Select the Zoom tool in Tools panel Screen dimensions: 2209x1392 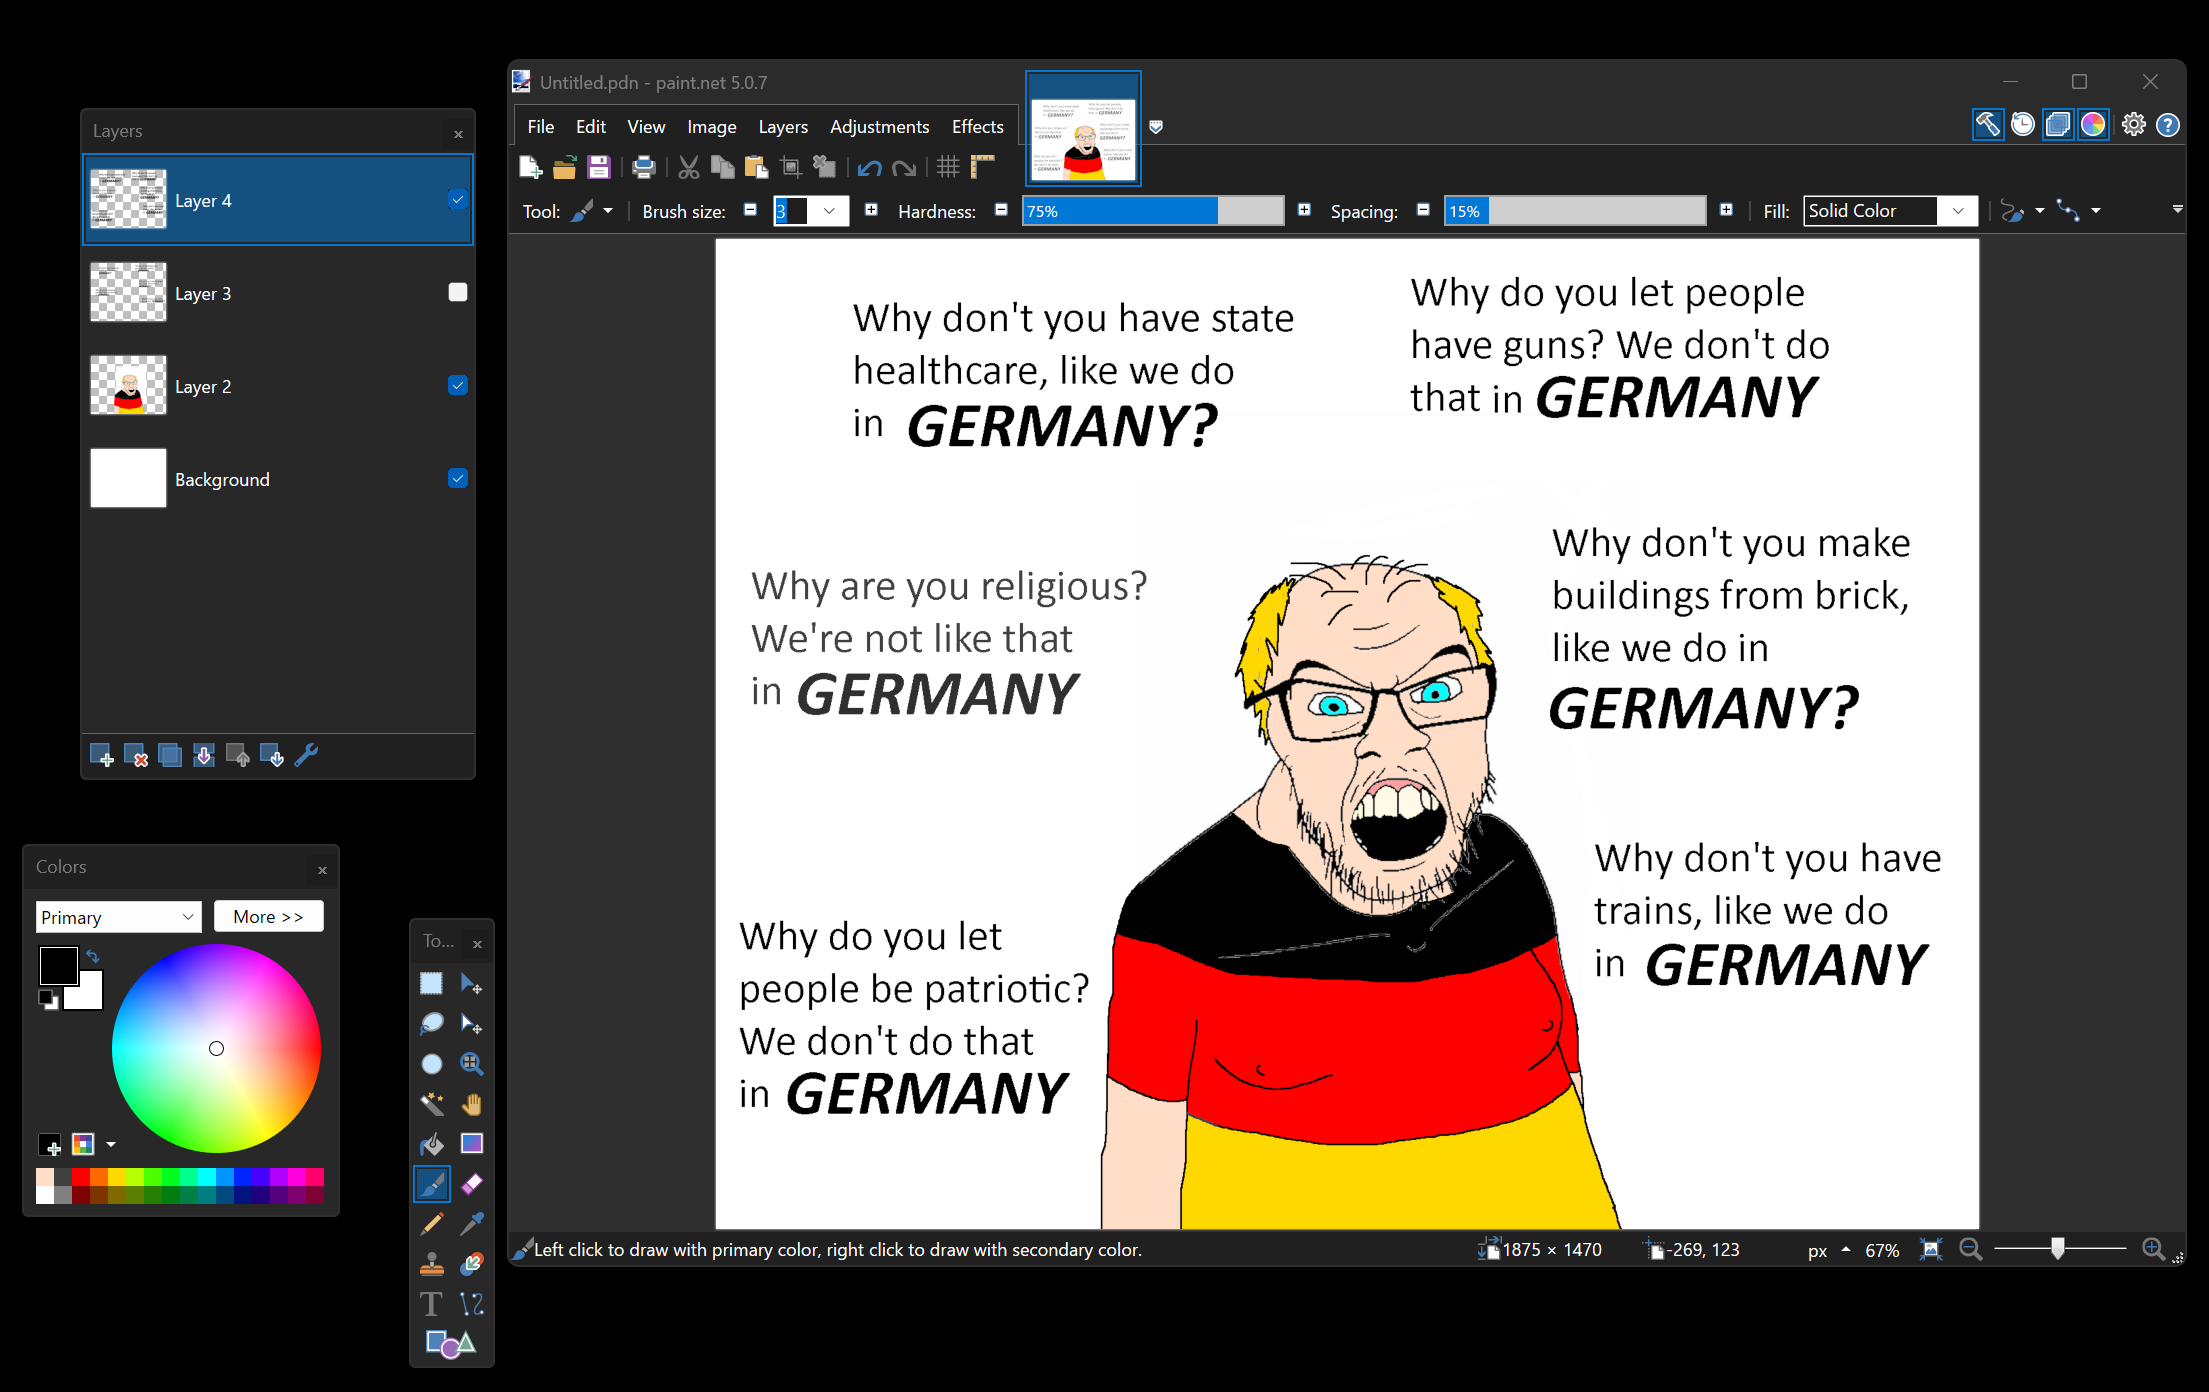click(x=472, y=1064)
